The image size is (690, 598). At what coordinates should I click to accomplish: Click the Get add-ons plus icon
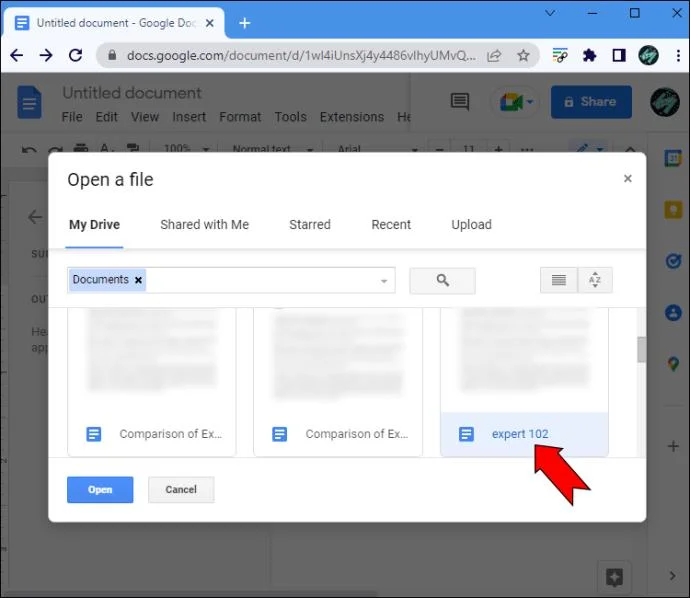(x=673, y=447)
